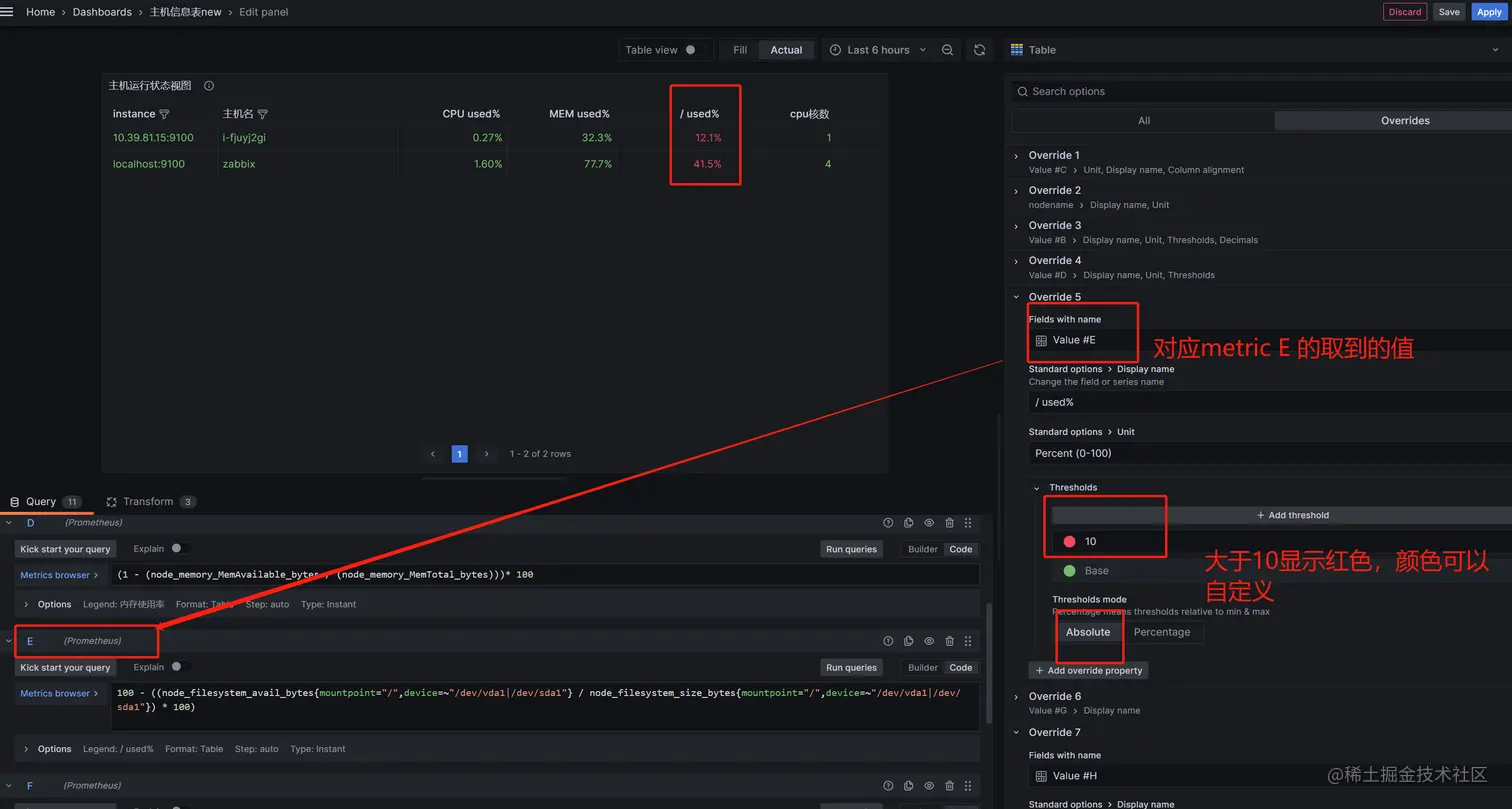Grab the reorder handle of query F

point(968,786)
